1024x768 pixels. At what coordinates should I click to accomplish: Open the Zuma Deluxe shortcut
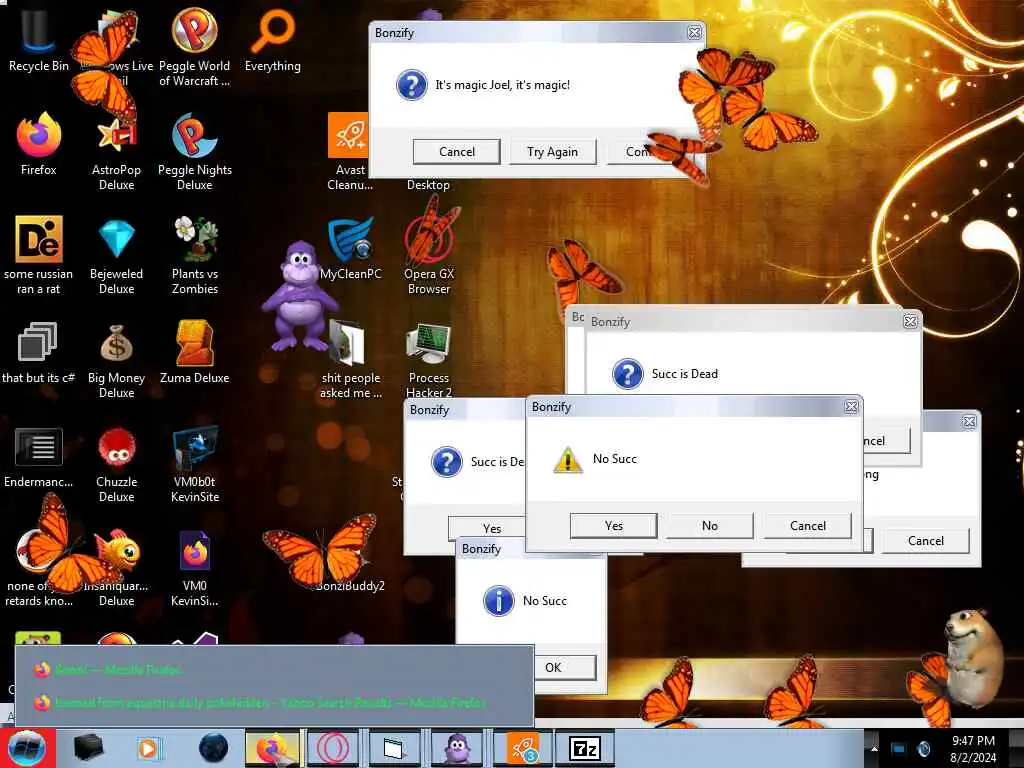195,351
